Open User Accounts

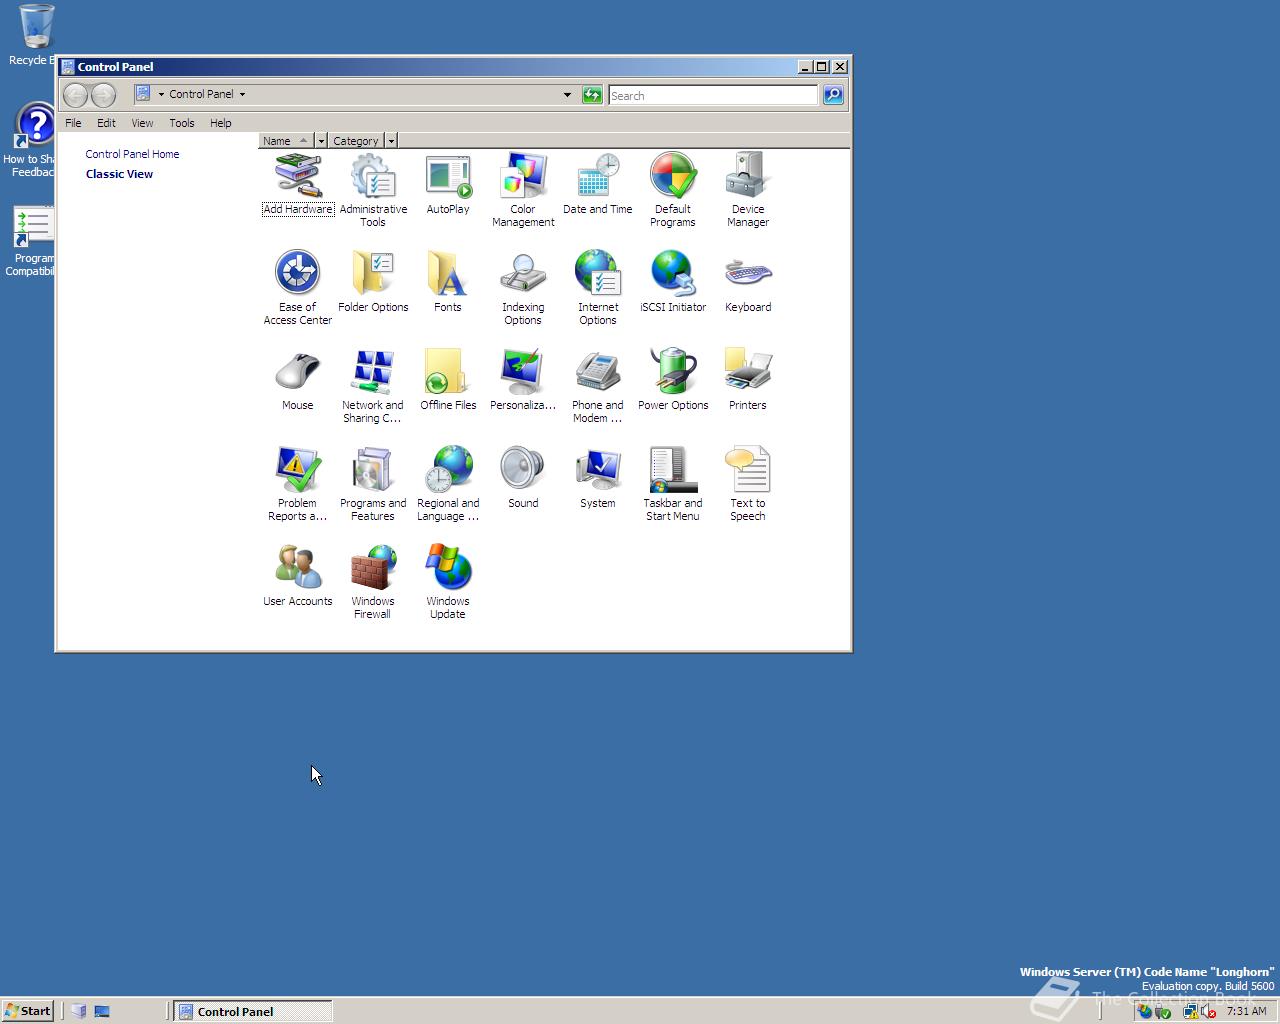pos(298,576)
